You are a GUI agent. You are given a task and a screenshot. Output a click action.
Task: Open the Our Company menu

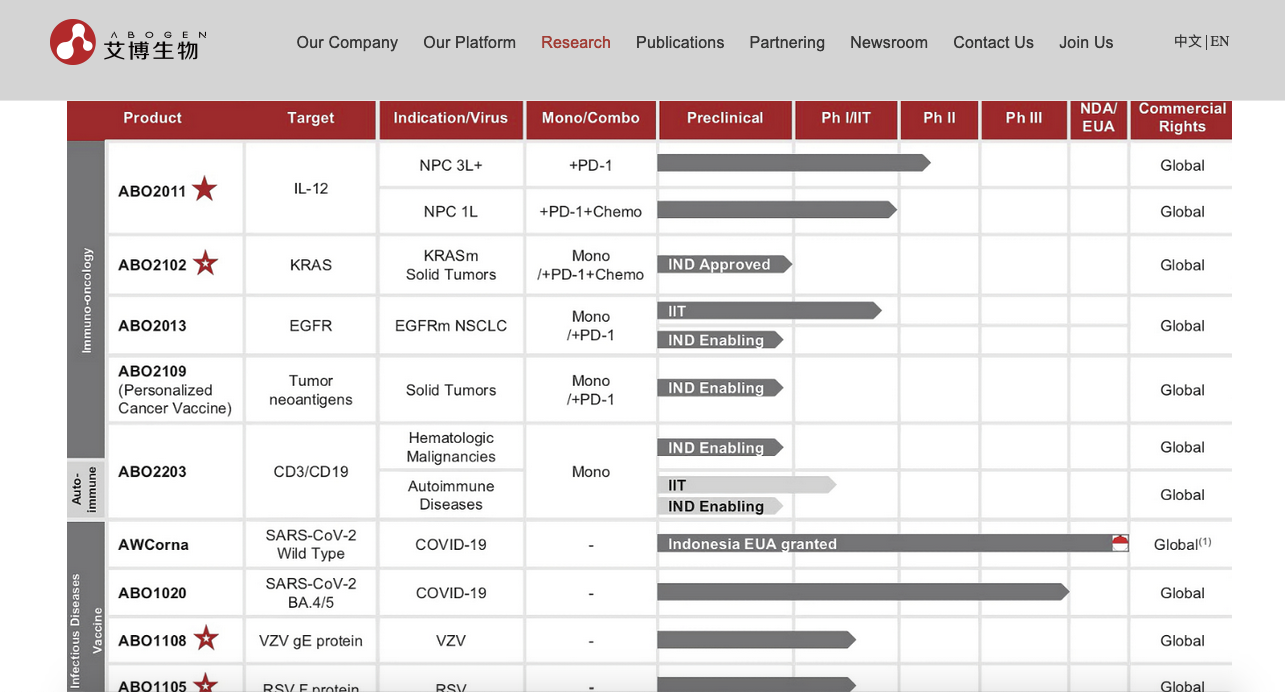point(347,42)
